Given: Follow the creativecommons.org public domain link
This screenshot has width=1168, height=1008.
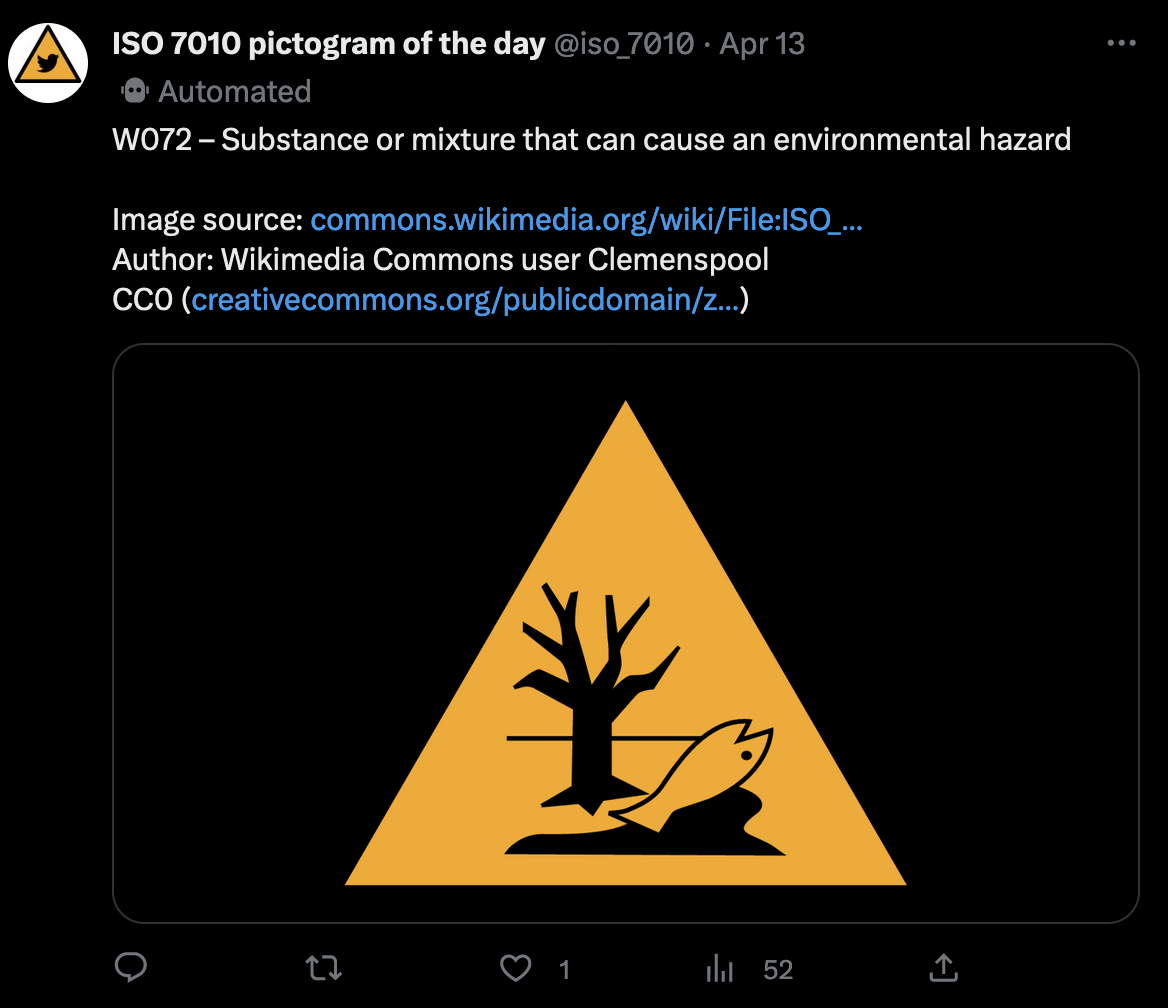Looking at the screenshot, I should 465,300.
